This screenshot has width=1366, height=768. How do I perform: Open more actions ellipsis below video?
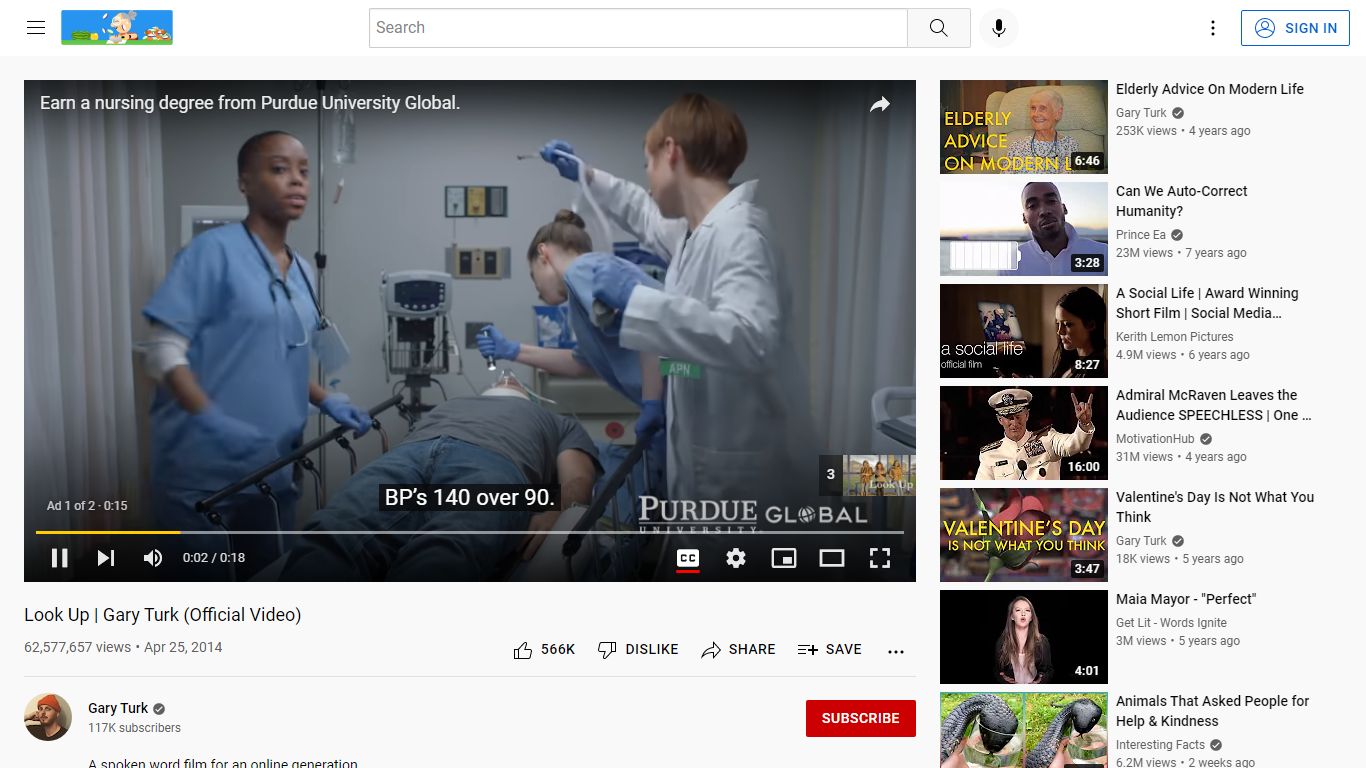click(896, 651)
